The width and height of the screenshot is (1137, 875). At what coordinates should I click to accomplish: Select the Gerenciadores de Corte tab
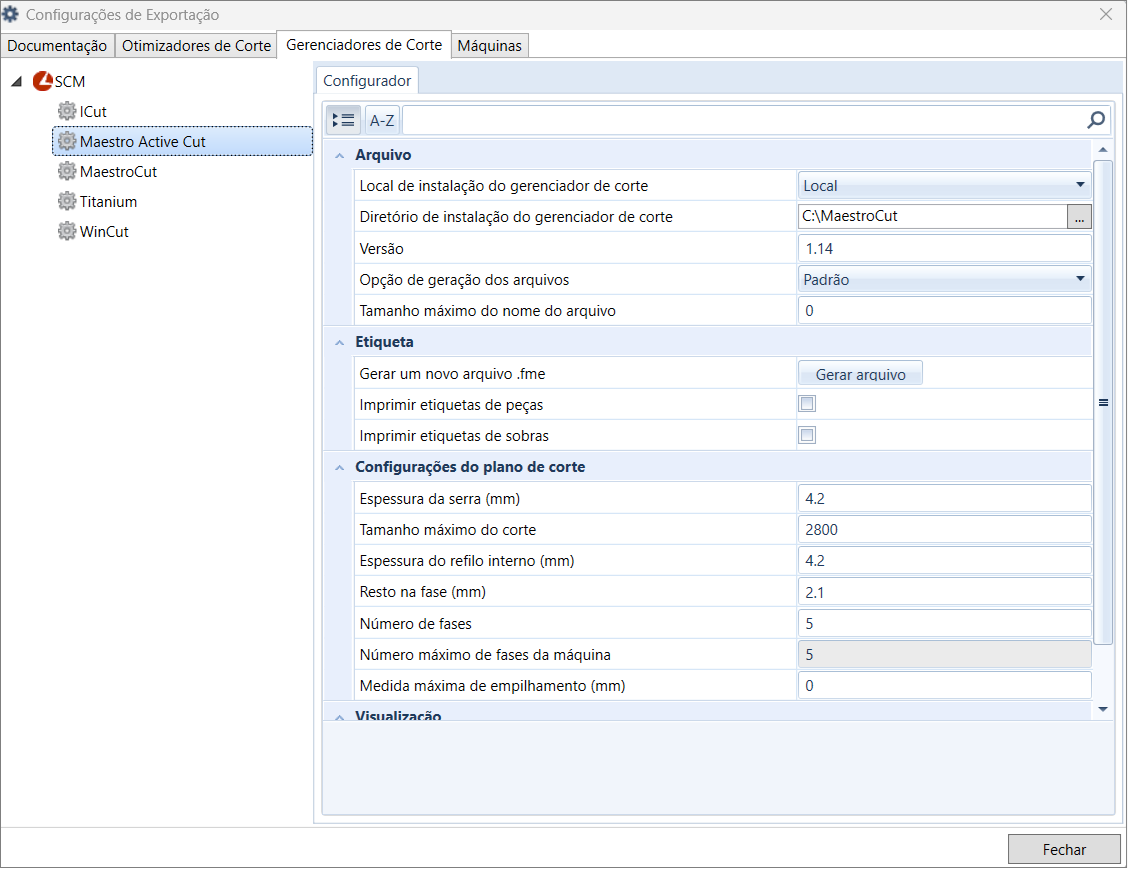(364, 45)
